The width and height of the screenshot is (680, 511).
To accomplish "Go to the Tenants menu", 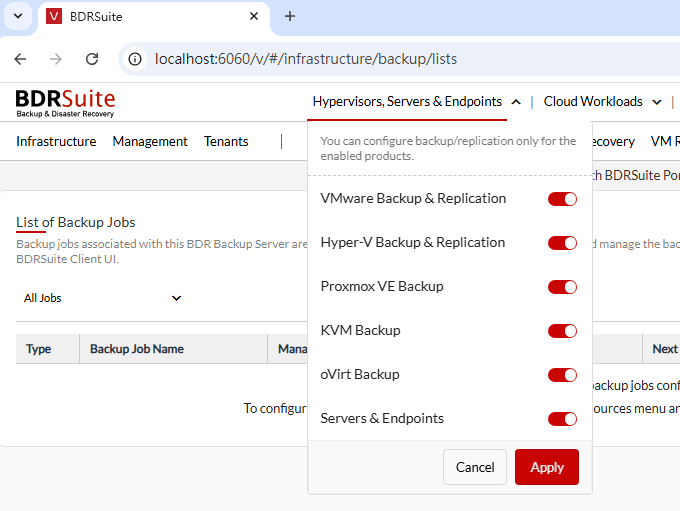I will point(226,141).
